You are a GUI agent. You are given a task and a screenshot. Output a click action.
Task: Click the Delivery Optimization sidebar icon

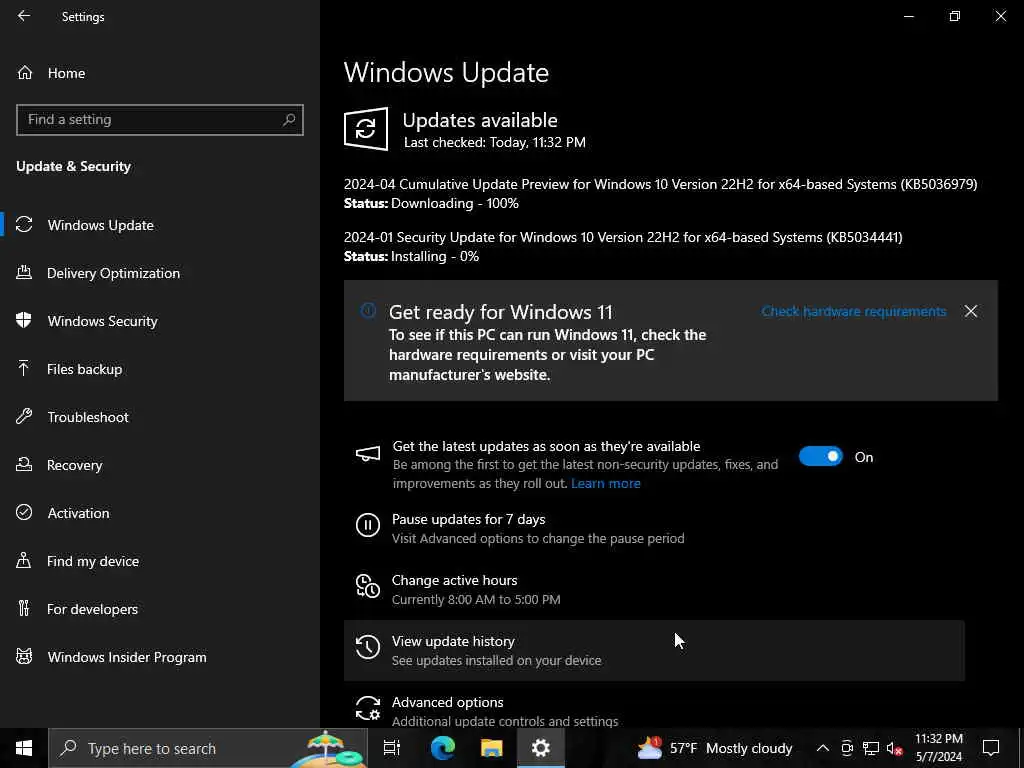[x=24, y=273]
